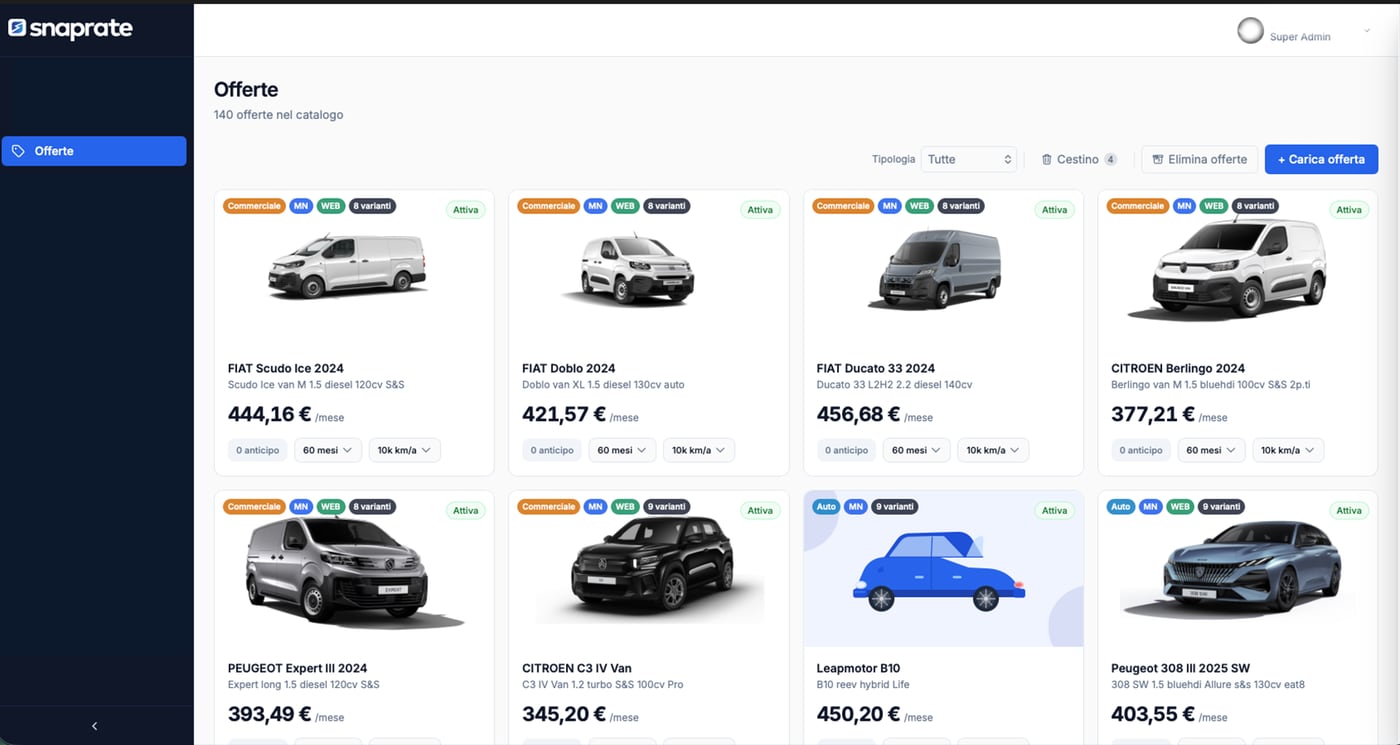Image resolution: width=1400 pixels, height=745 pixels.
Task: Open the FIAT Doblo van image
Action: pos(628,268)
